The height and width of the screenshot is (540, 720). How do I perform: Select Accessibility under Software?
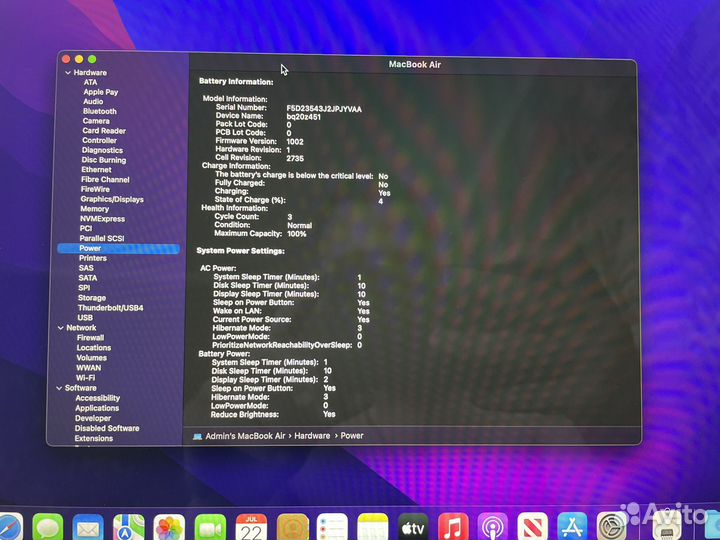pos(97,398)
